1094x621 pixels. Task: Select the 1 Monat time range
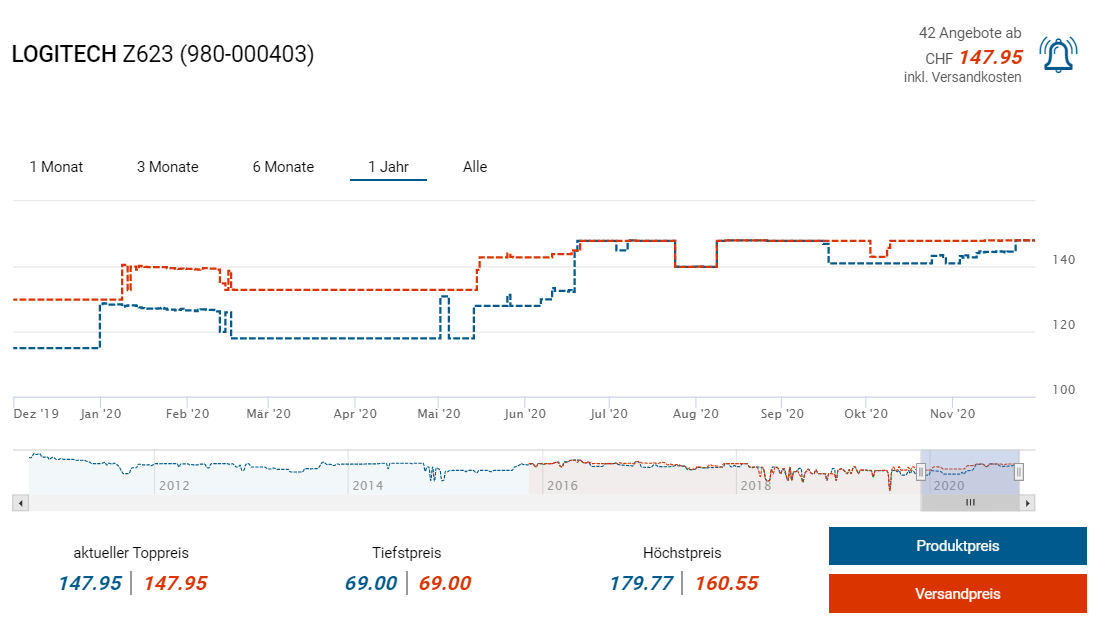click(56, 167)
